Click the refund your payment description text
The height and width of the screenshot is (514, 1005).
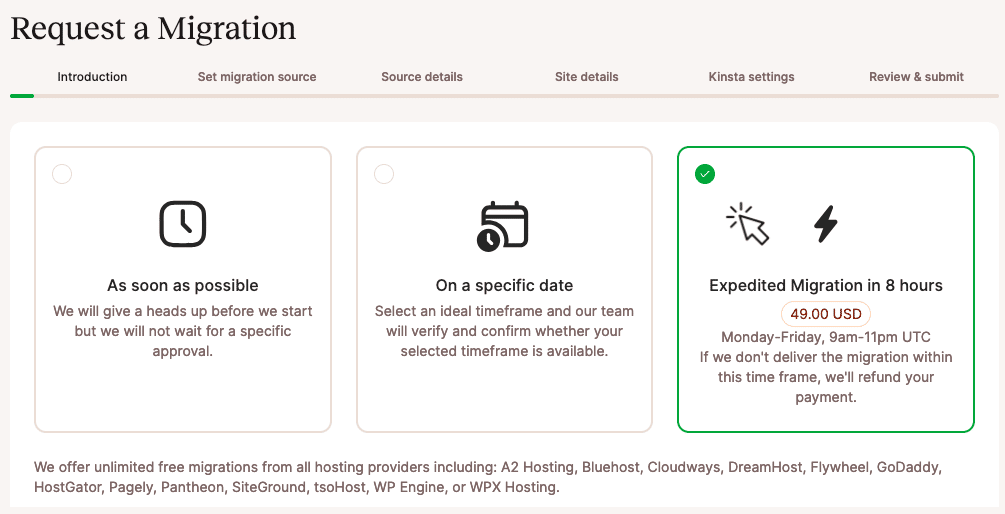coord(826,377)
